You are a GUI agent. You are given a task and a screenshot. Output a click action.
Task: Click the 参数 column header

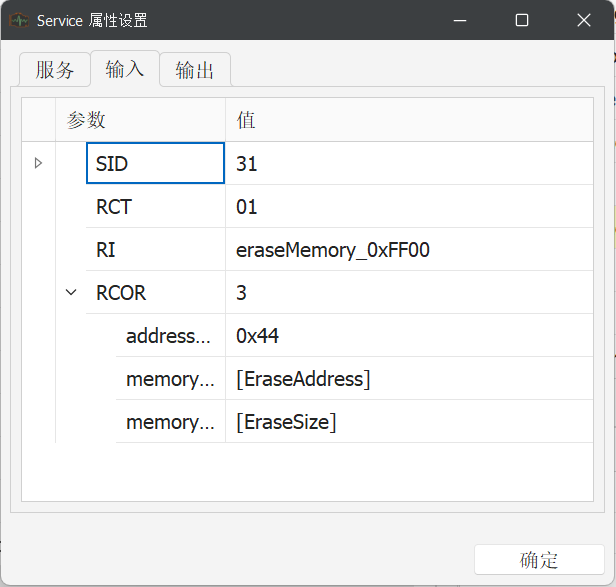140,119
